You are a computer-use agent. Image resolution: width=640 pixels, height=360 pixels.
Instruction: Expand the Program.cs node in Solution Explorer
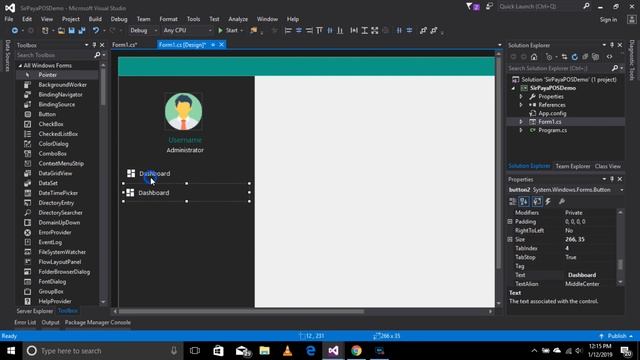coord(521,130)
